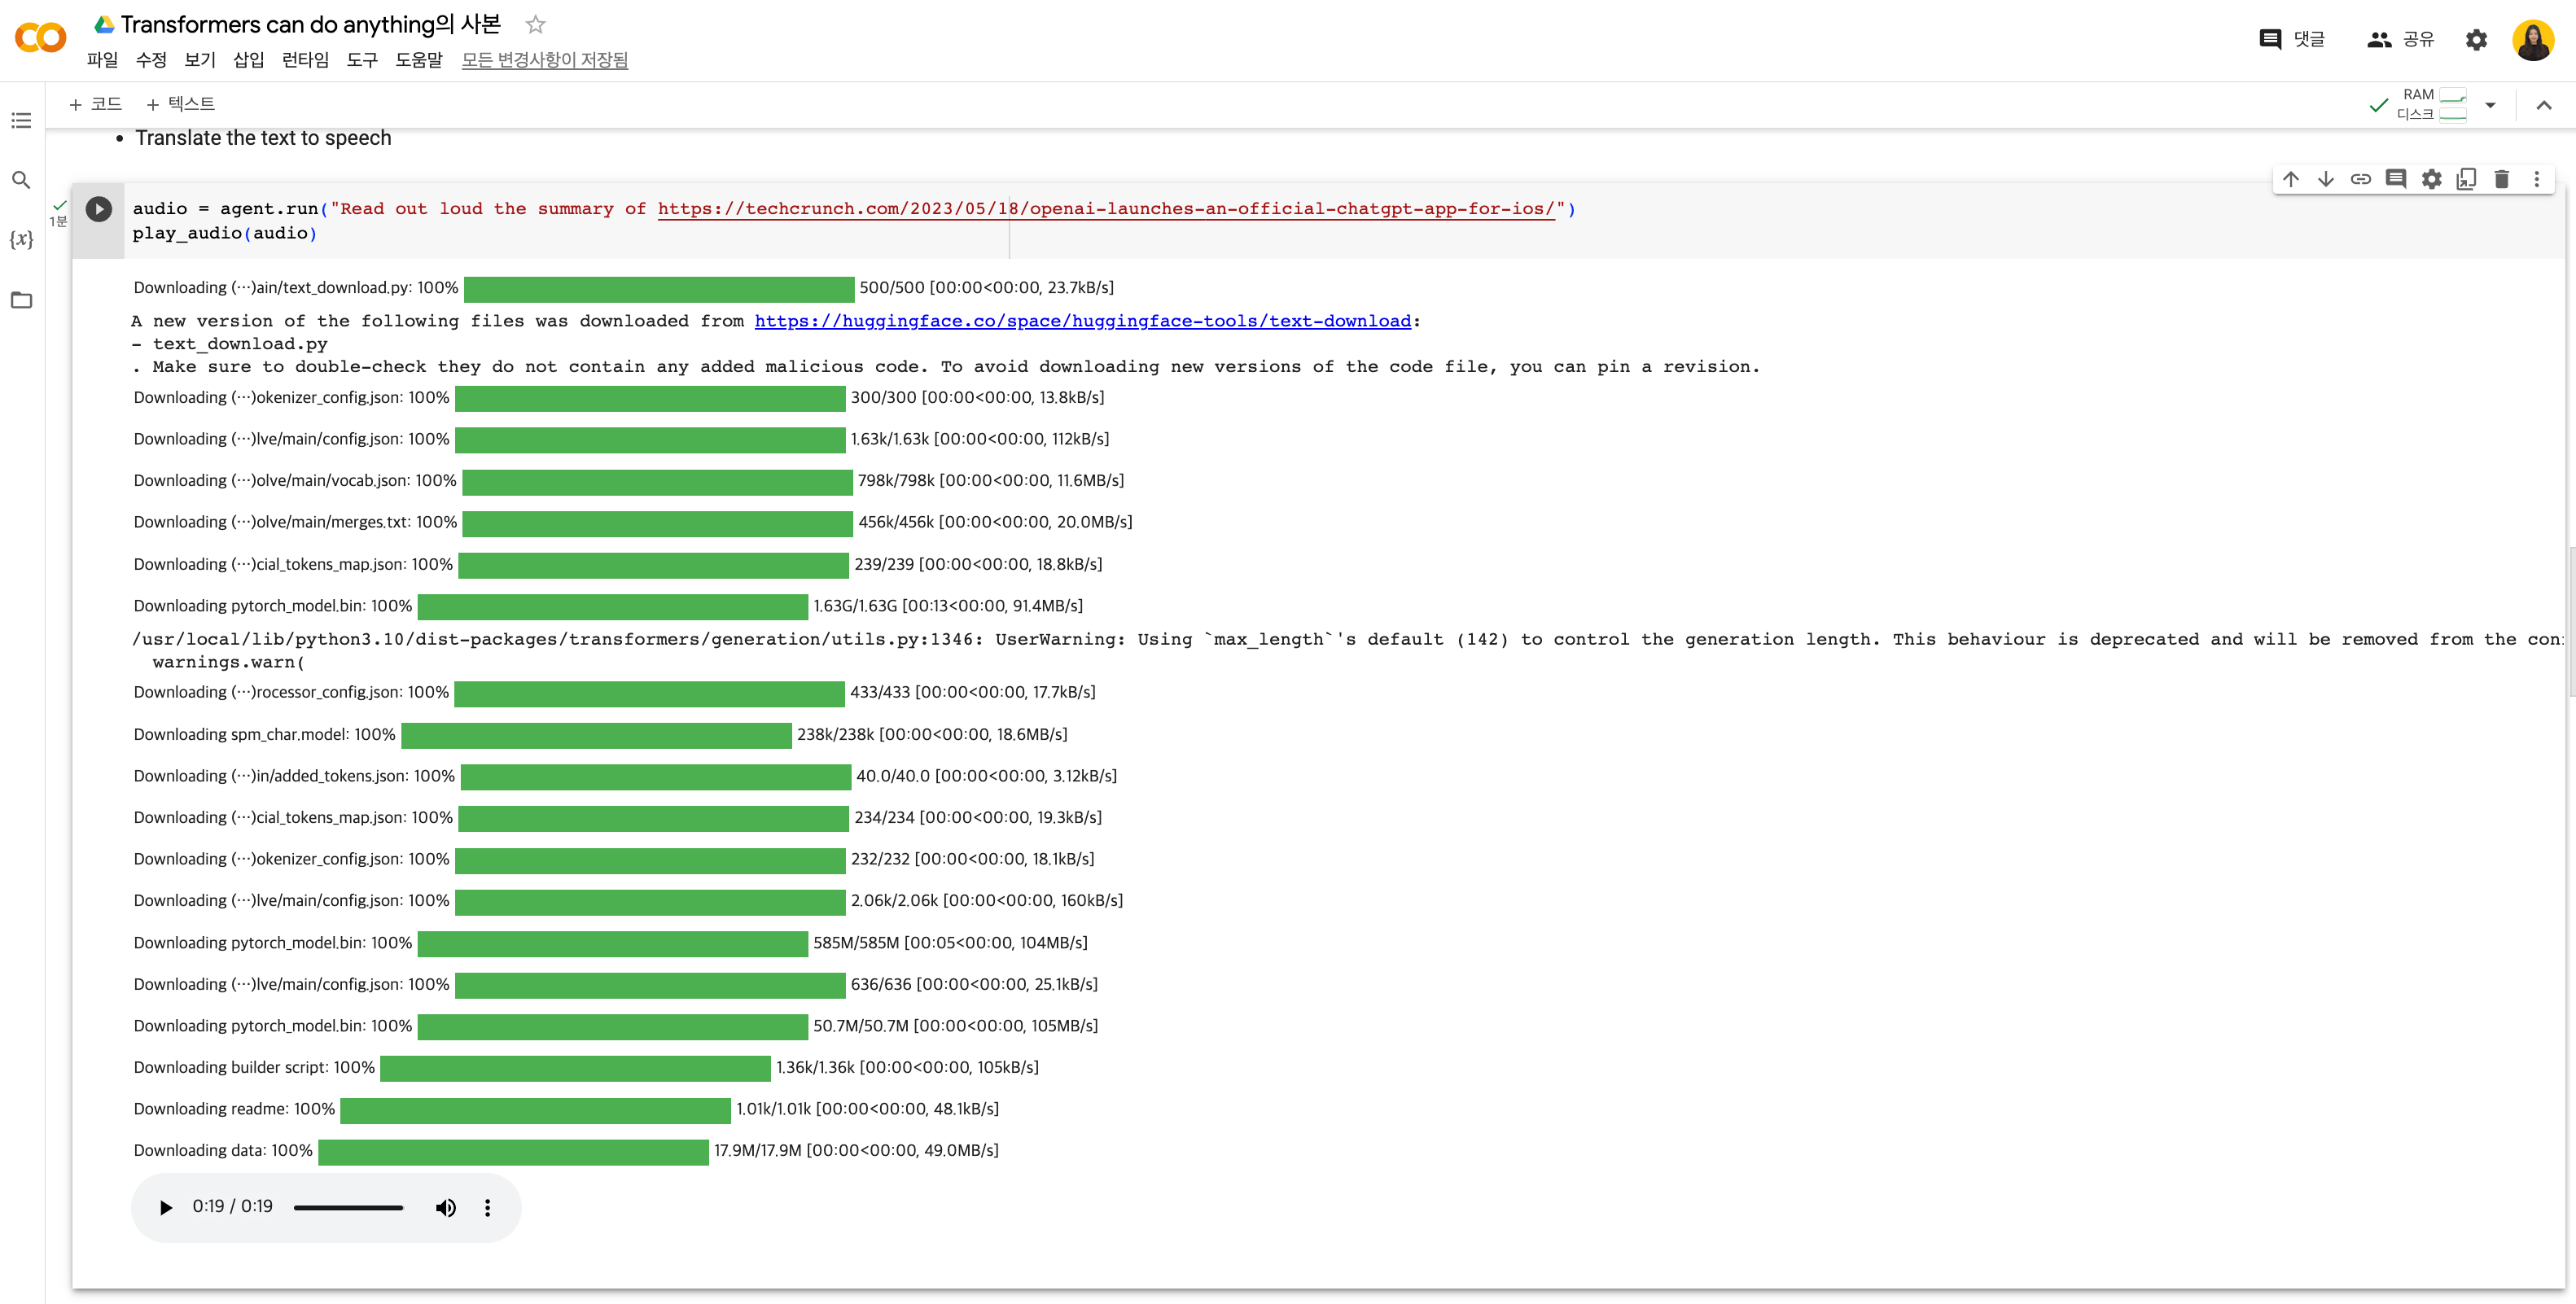Viewport: 2576px width, 1304px height.
Task: Open the table of contents sidebar
Action: [x=21, y=121]
